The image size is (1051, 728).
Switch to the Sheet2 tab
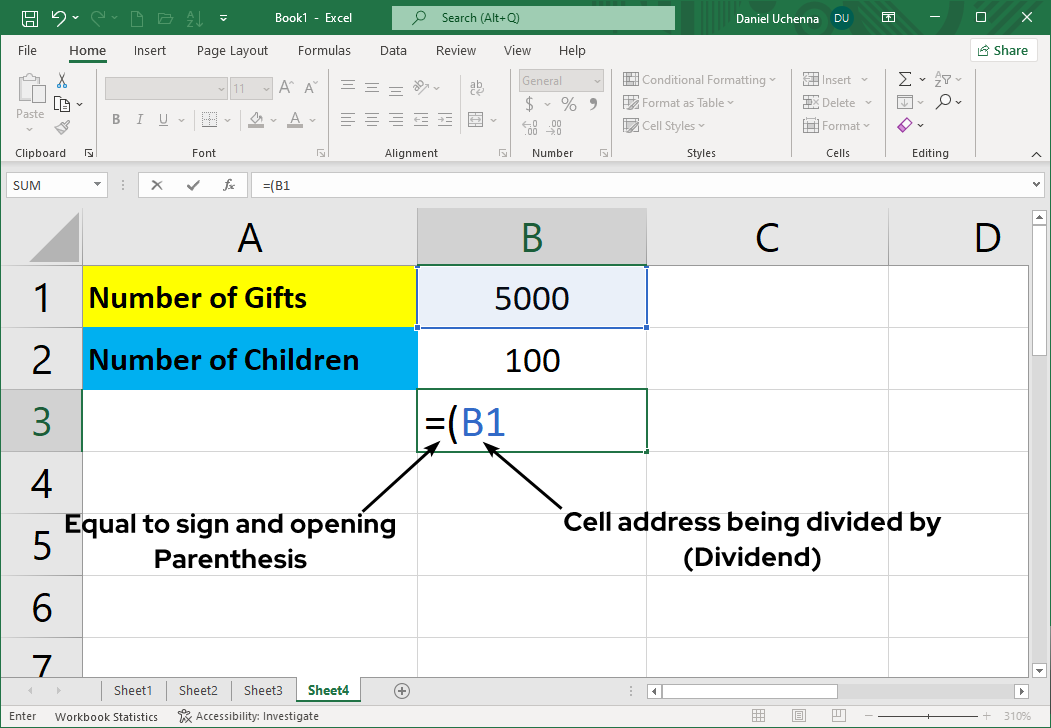click(197, 690)
